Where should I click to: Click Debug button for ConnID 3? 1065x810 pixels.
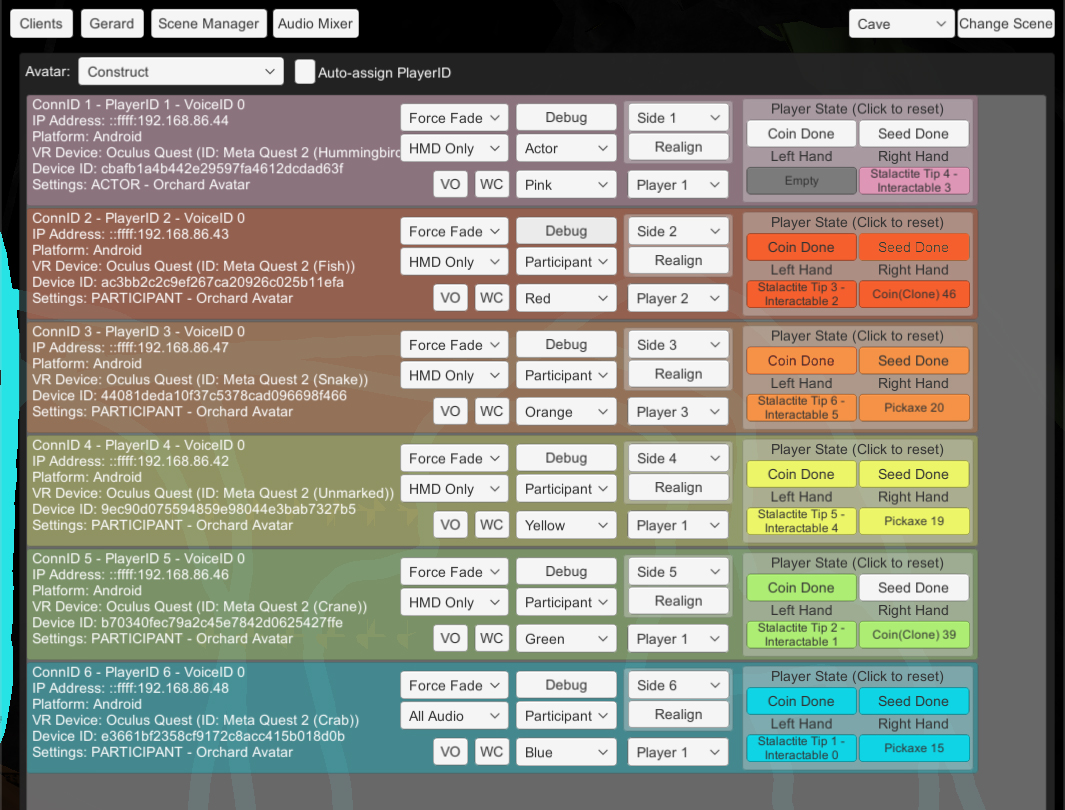coord(566,344)
